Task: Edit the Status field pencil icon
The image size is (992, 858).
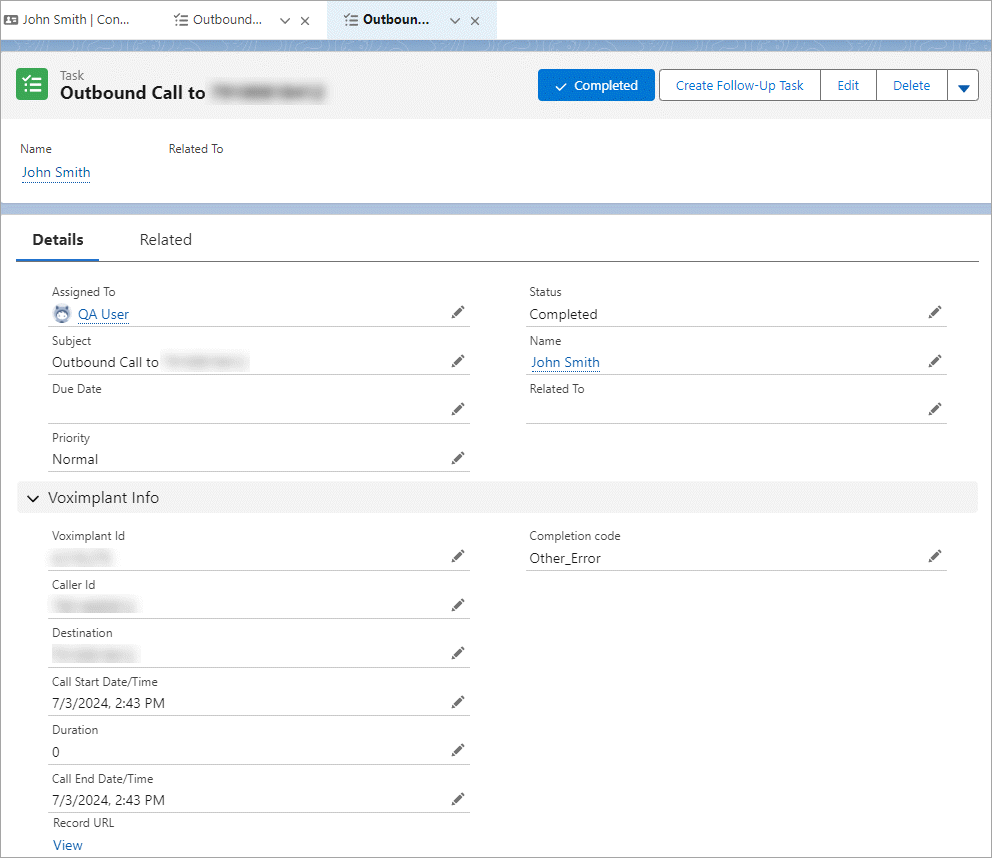Action: pyautogui.click(x=935, y=312)
